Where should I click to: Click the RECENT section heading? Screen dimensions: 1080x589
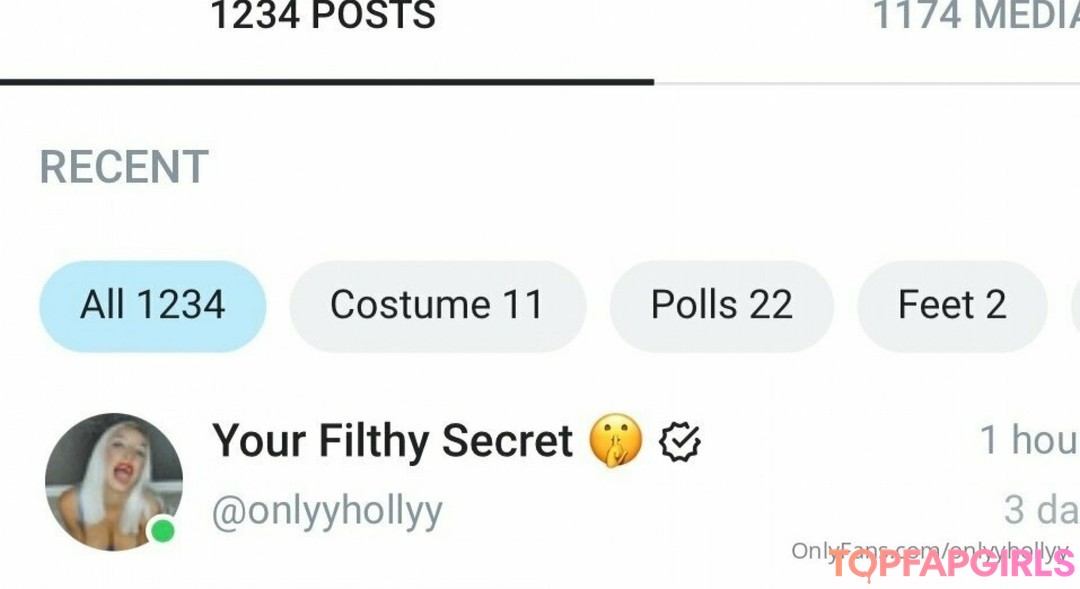(124, 168)
